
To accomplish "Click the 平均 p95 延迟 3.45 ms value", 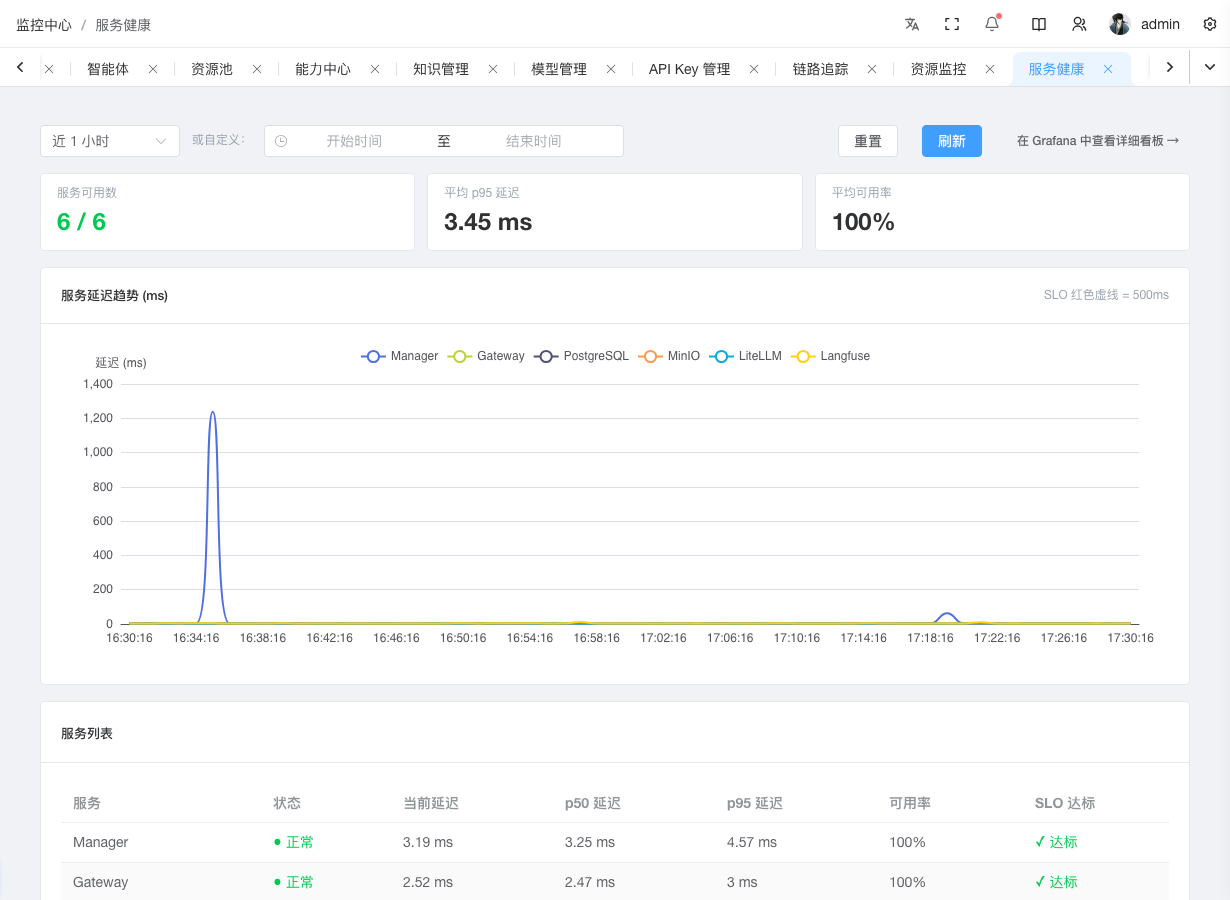I will (488, 222).
